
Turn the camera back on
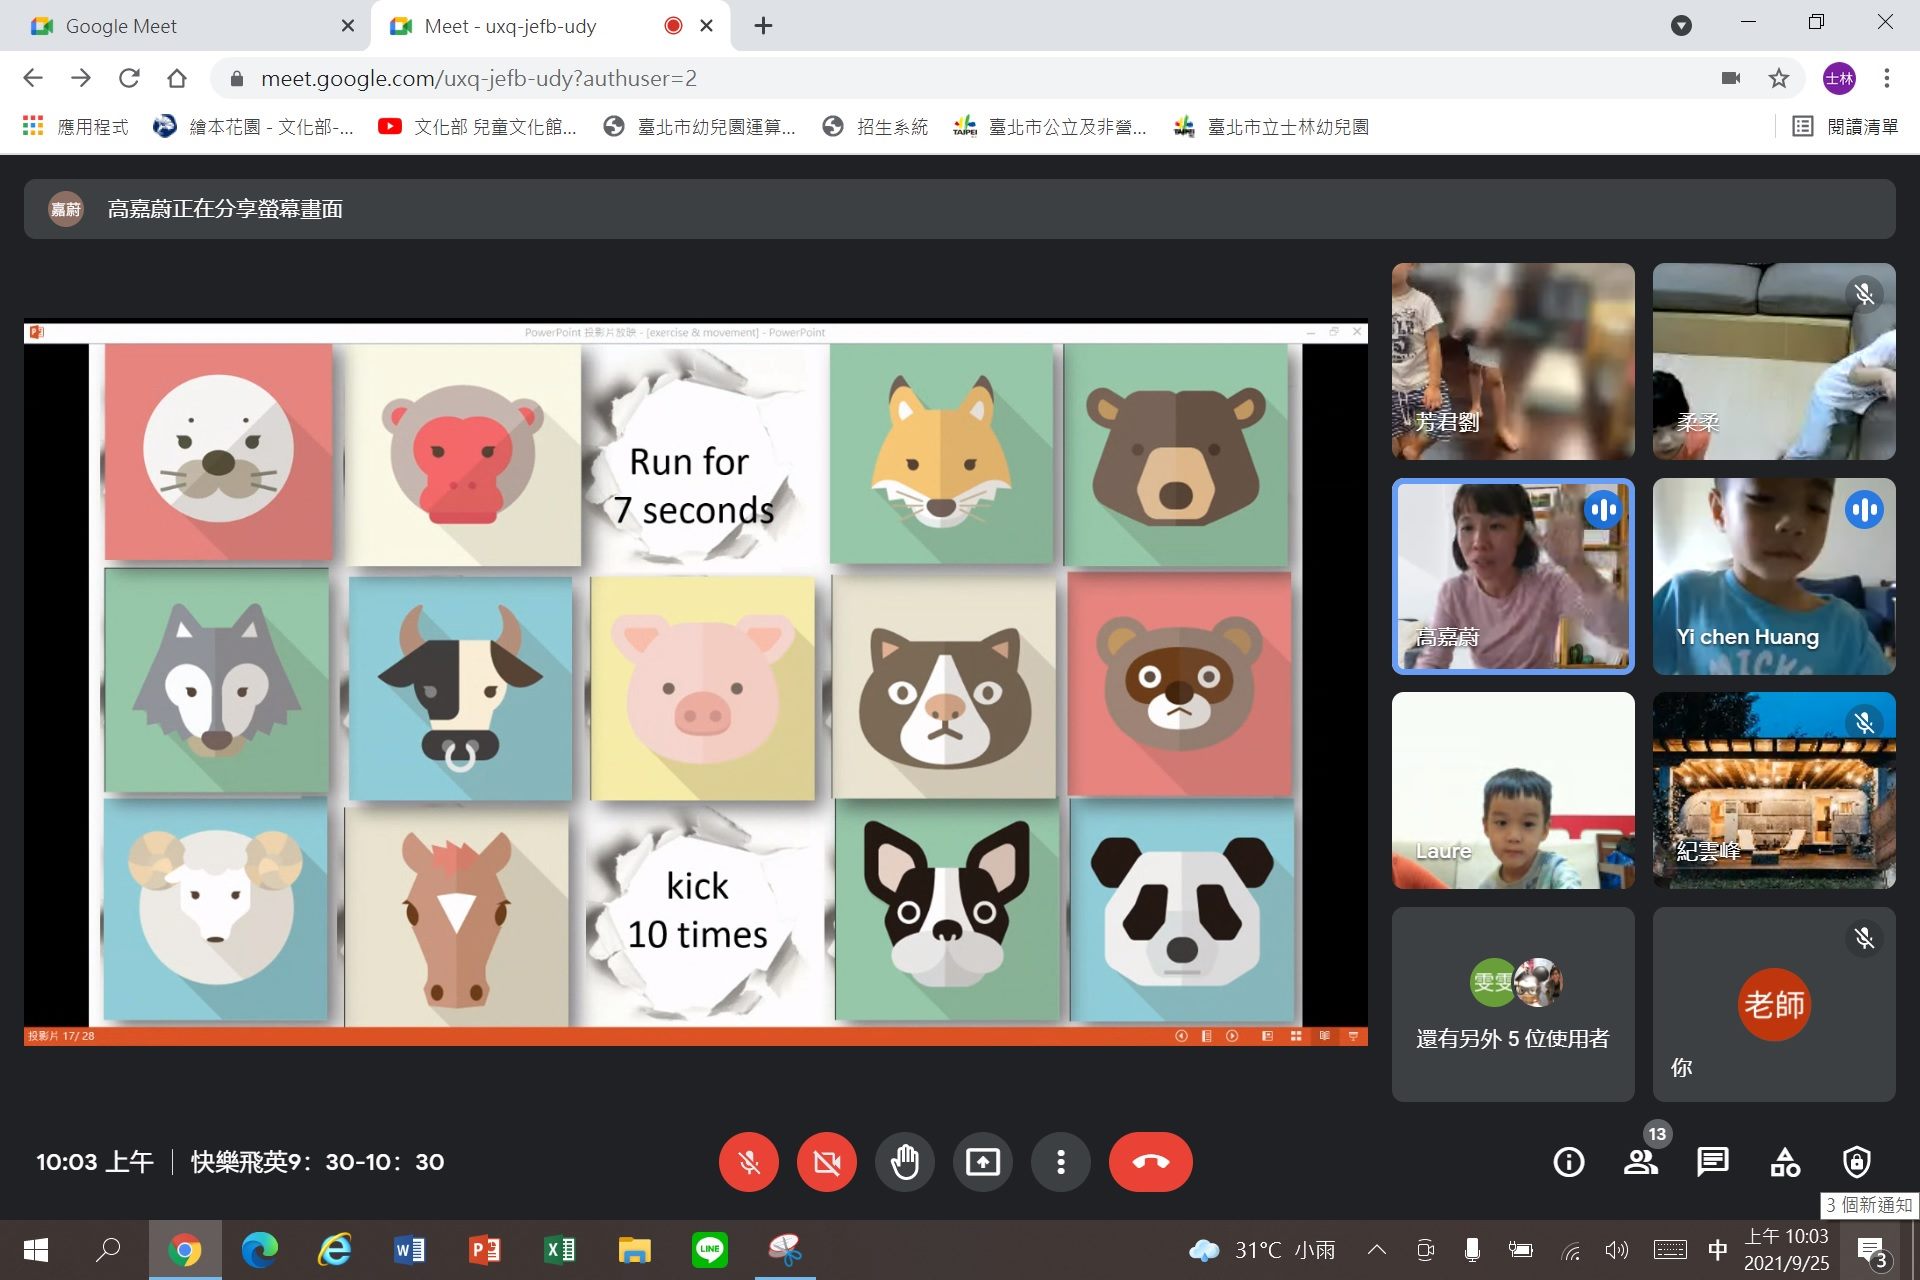[x=827, y=1162]
